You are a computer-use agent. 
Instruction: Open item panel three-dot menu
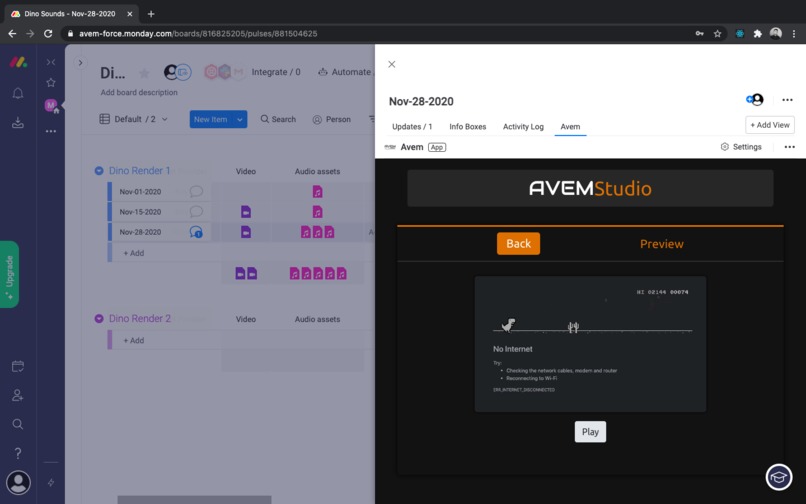[787, 100]
